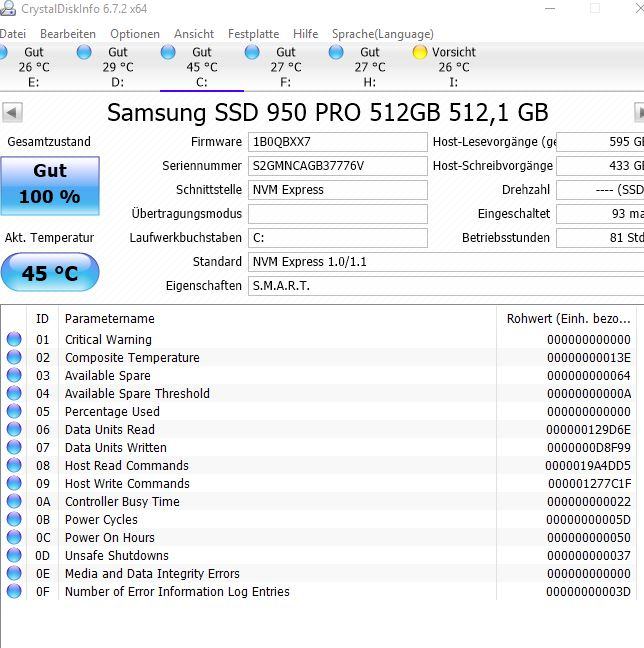
Task: Go to next disk with right arrow
Action: (639, 112)
